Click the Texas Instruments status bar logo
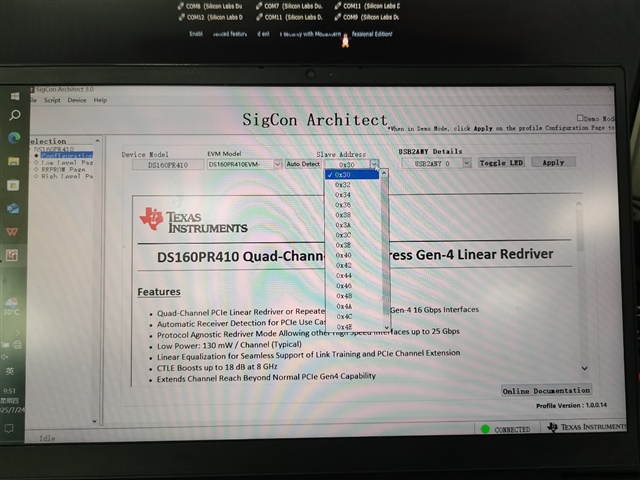The image size is (640, 480). (x=586, y=427)
